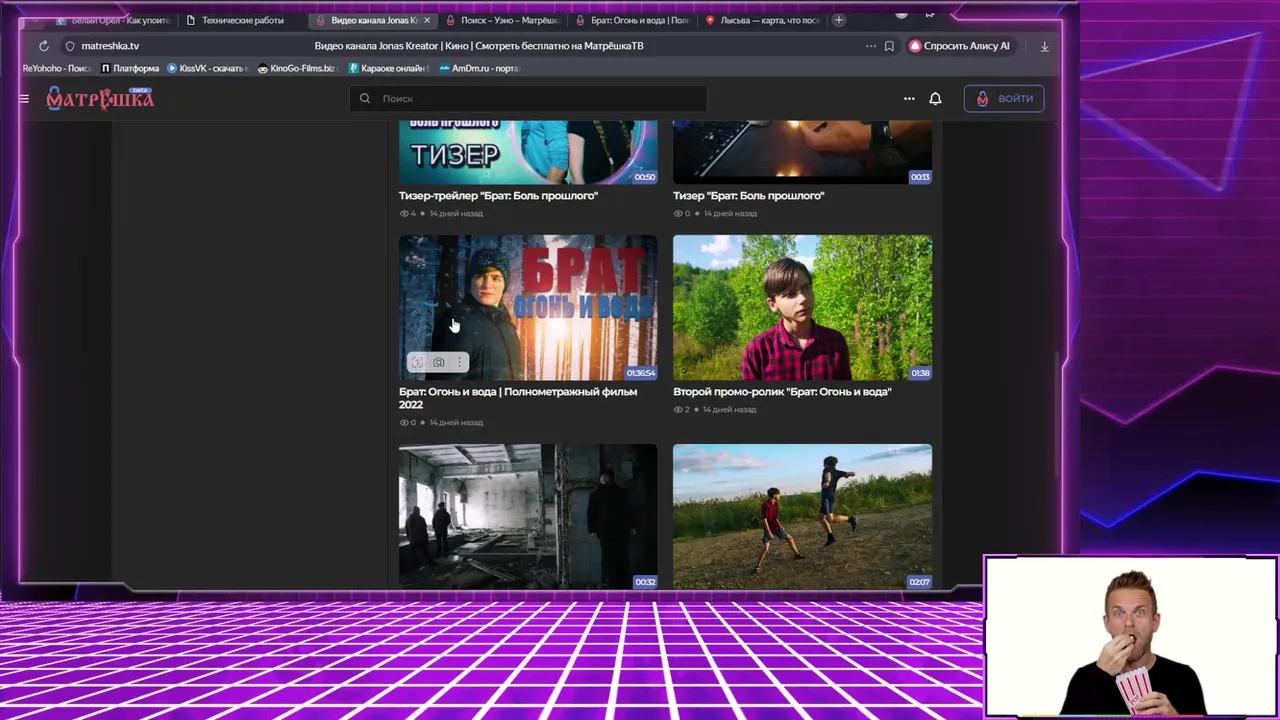Click the 00:50 duration badge
The height and width of the screenshot is (720, 1280).
pyautogui.click(x=644, y=177)
